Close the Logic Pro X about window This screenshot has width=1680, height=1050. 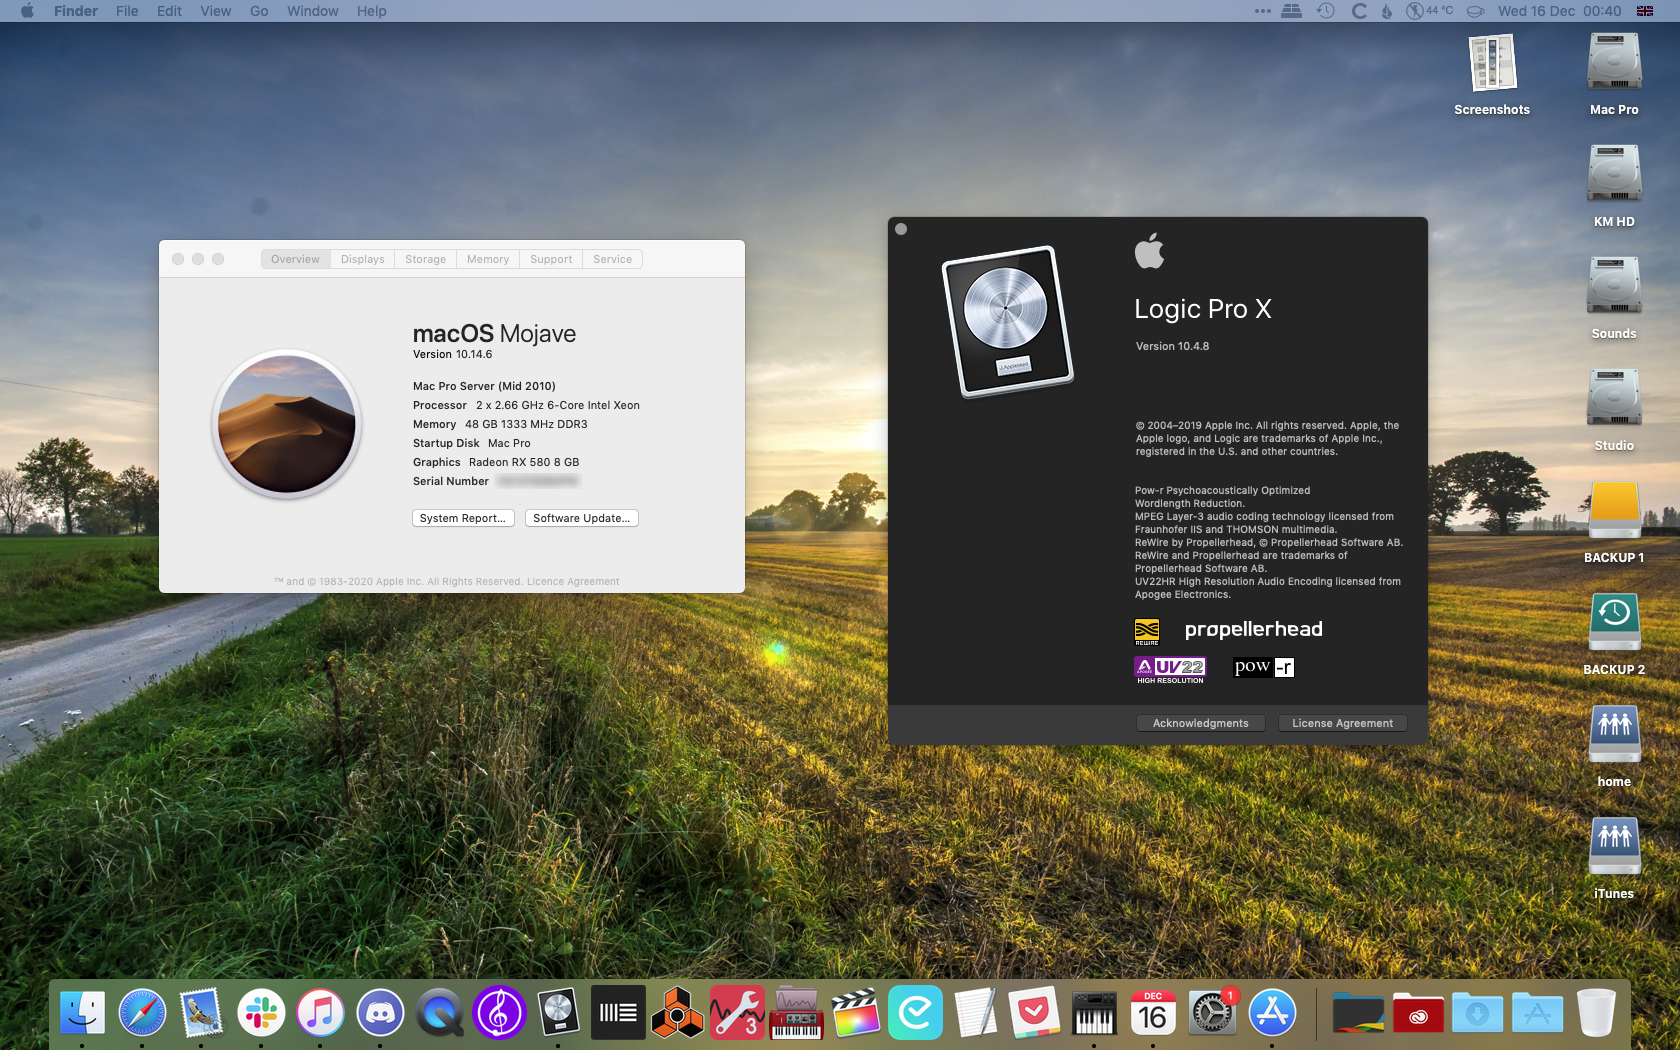[x=901, y=229]
